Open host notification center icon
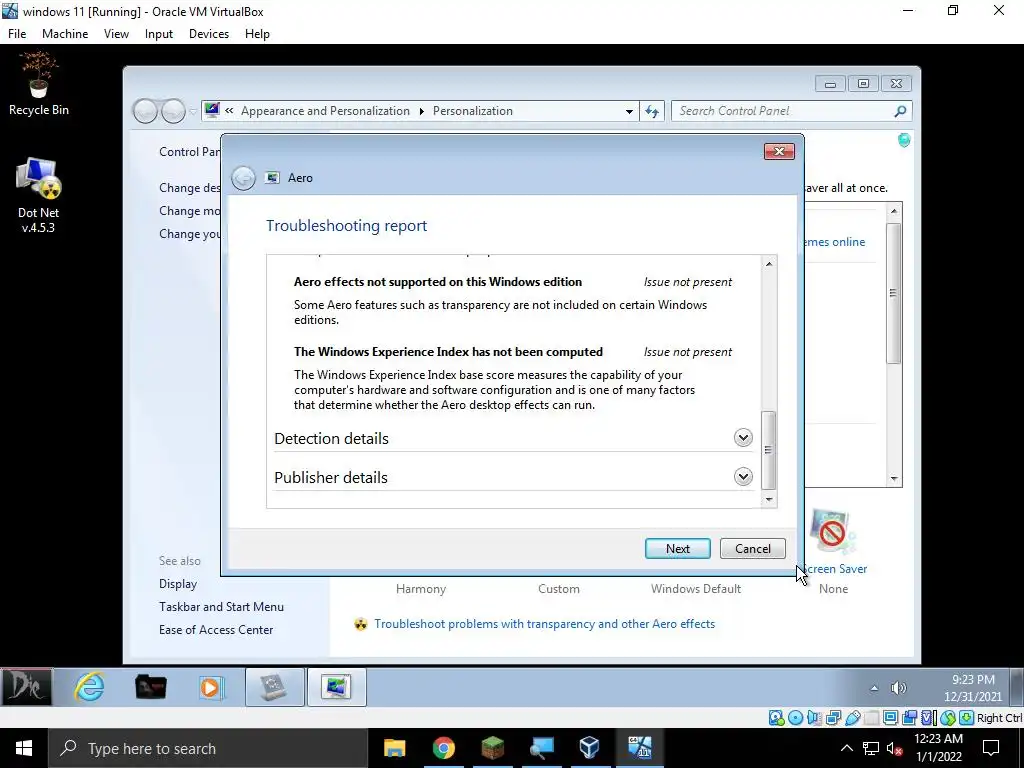Image resolution: width=1024 pixels, height=768 pixels. [991, 748]
